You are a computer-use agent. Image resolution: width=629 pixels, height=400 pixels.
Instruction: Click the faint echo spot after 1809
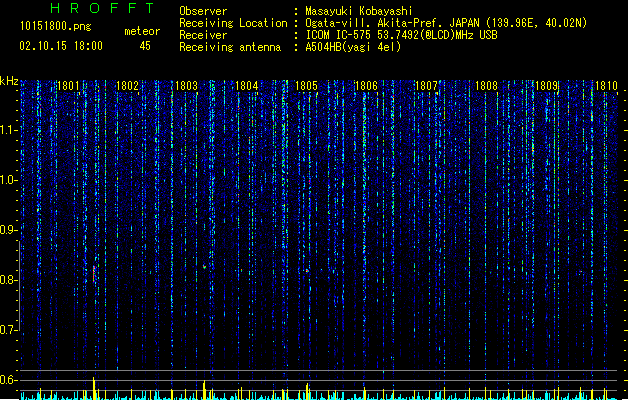tap(580, 272)
